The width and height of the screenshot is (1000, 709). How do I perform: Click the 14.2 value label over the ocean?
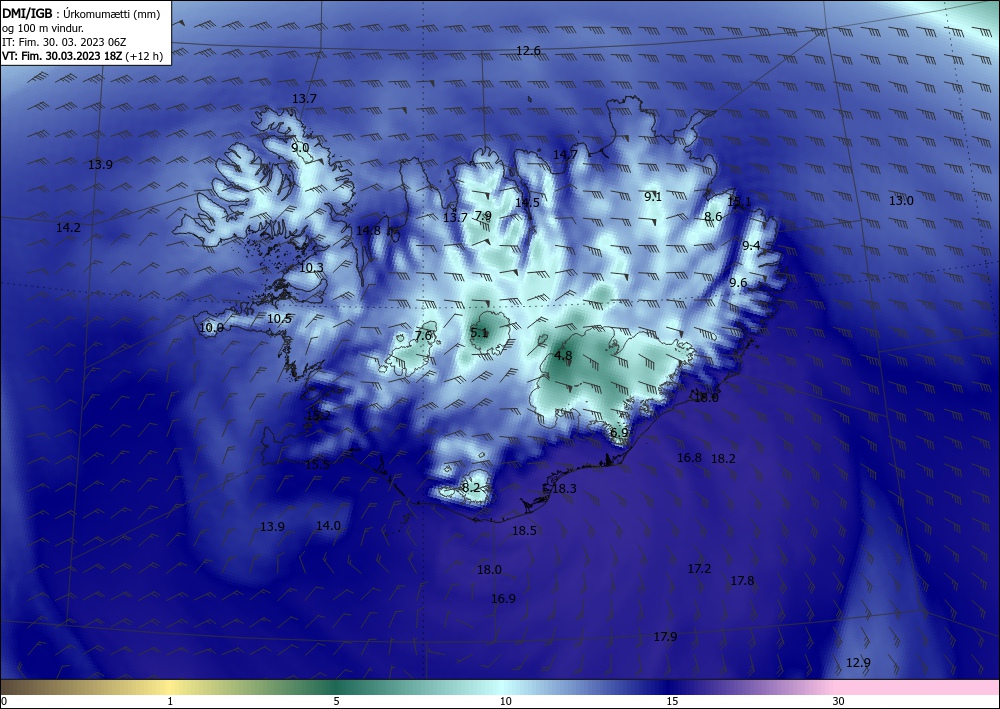click(x=68, y=228)
